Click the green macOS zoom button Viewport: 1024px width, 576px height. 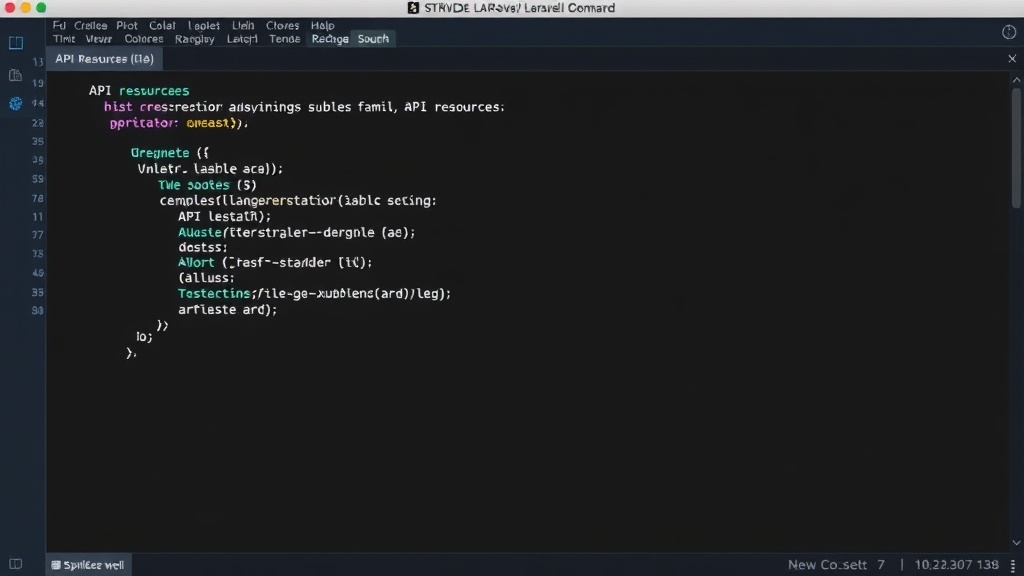coord(41,8)
